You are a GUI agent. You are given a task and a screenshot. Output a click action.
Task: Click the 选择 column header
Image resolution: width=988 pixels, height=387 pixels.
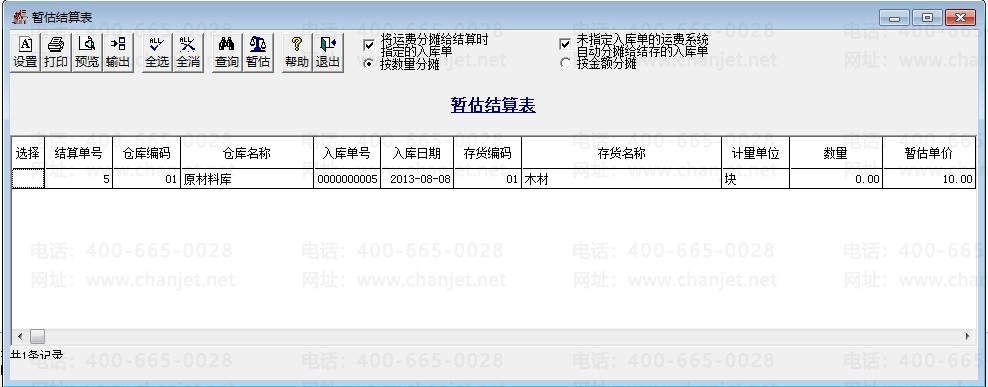[28, 153]
